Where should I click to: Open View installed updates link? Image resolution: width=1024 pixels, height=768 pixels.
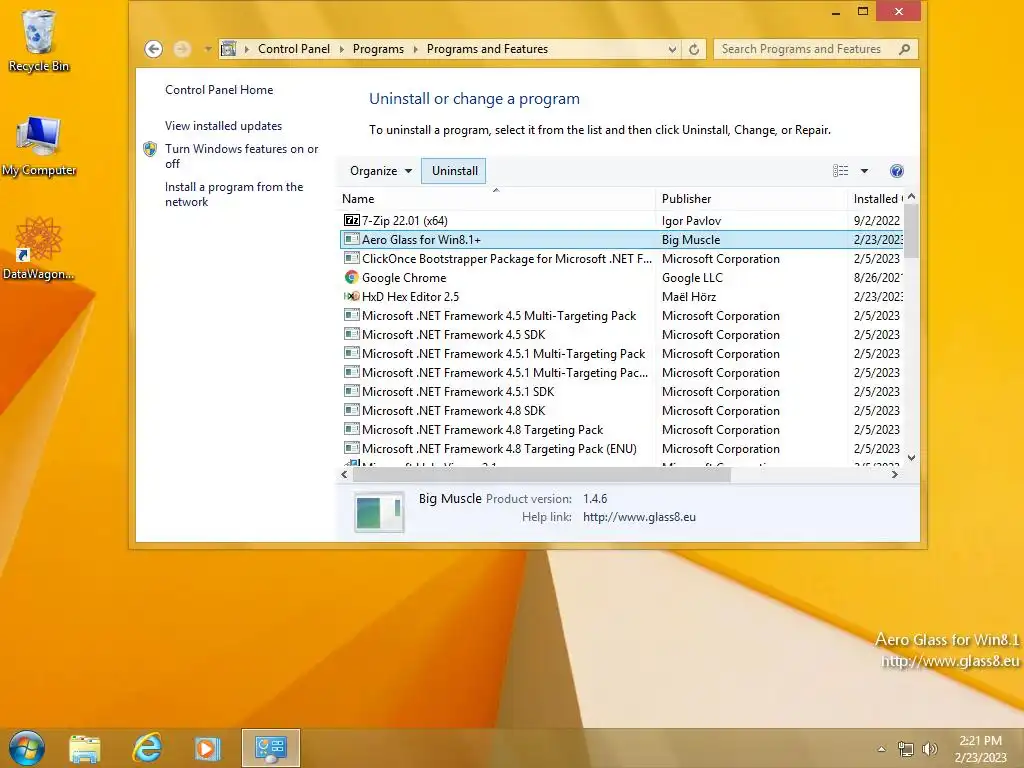click(223, 126)
